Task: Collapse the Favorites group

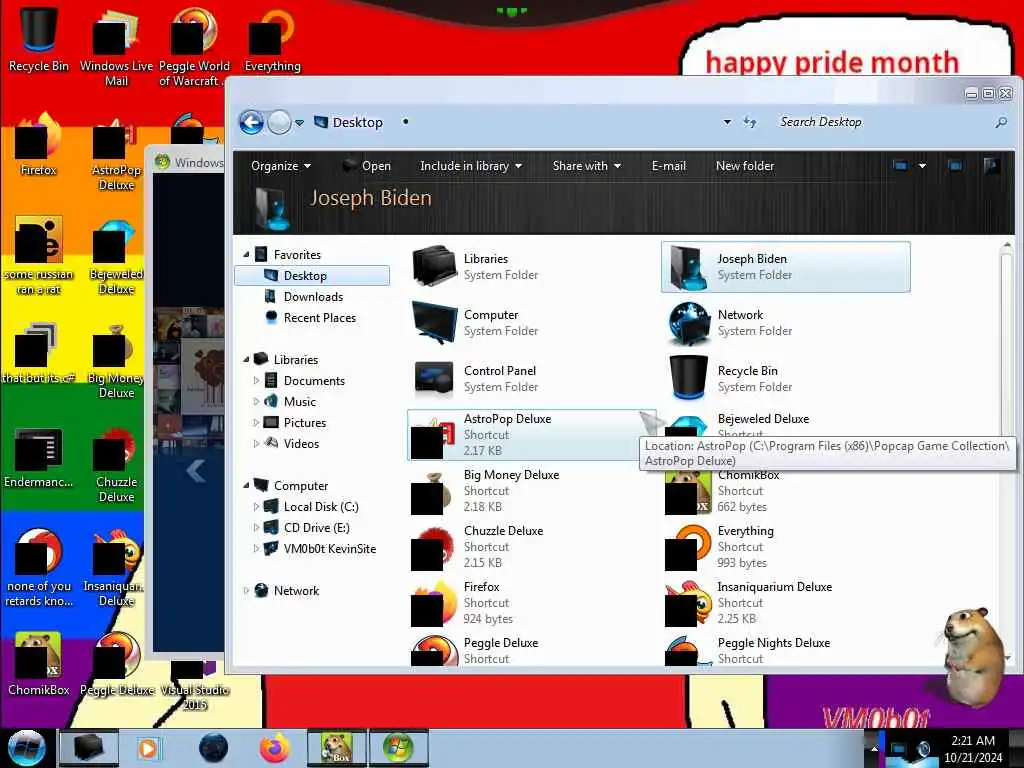Action: click(246, 255)
